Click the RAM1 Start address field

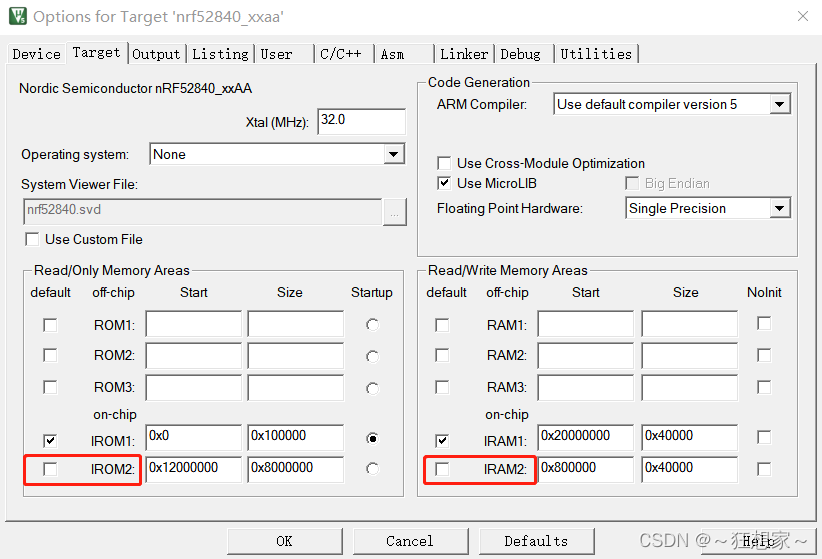(586, 324)
